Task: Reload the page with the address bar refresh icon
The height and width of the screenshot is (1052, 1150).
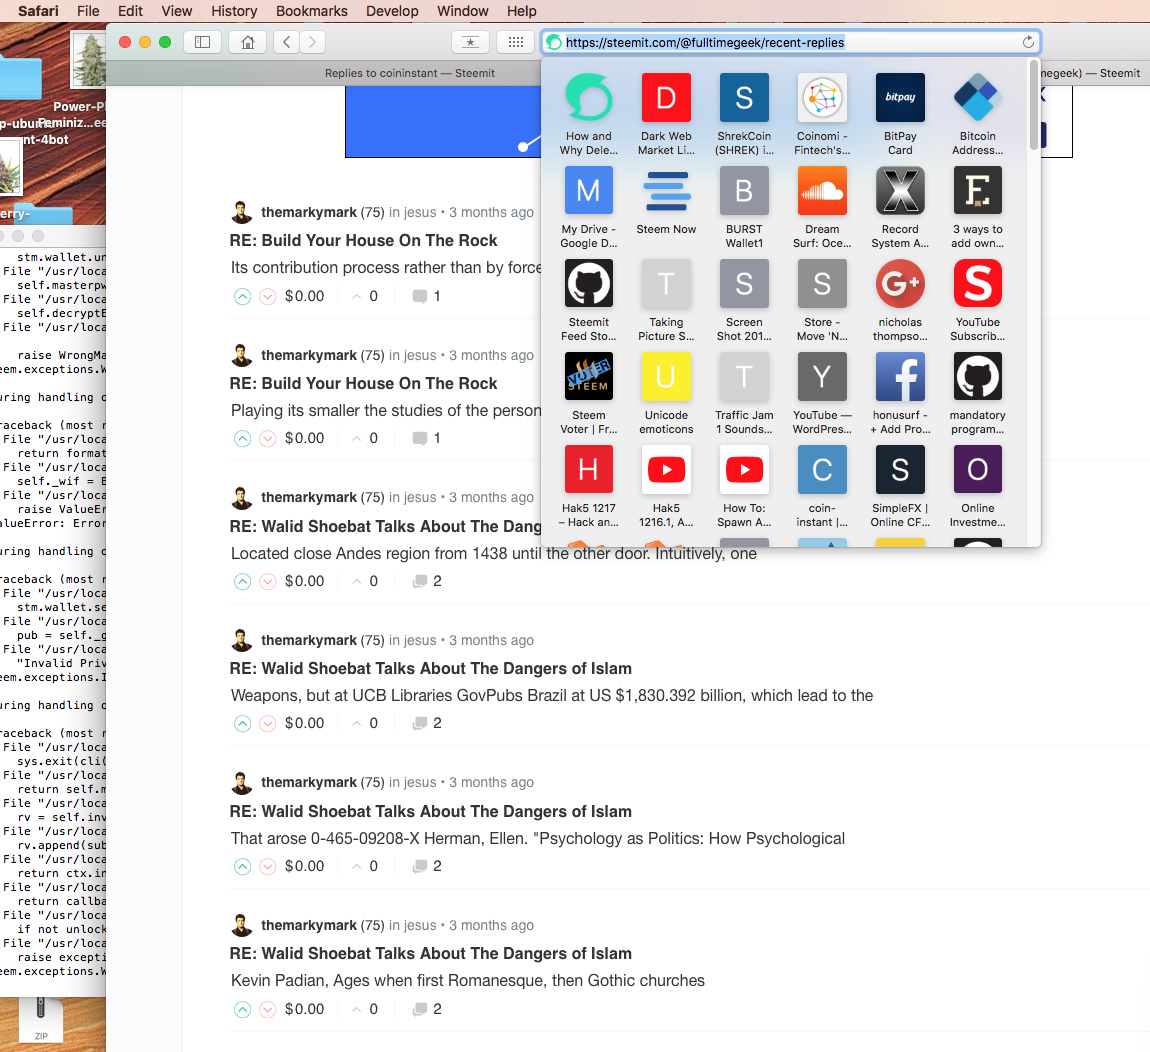Action: click(1028, 43)
